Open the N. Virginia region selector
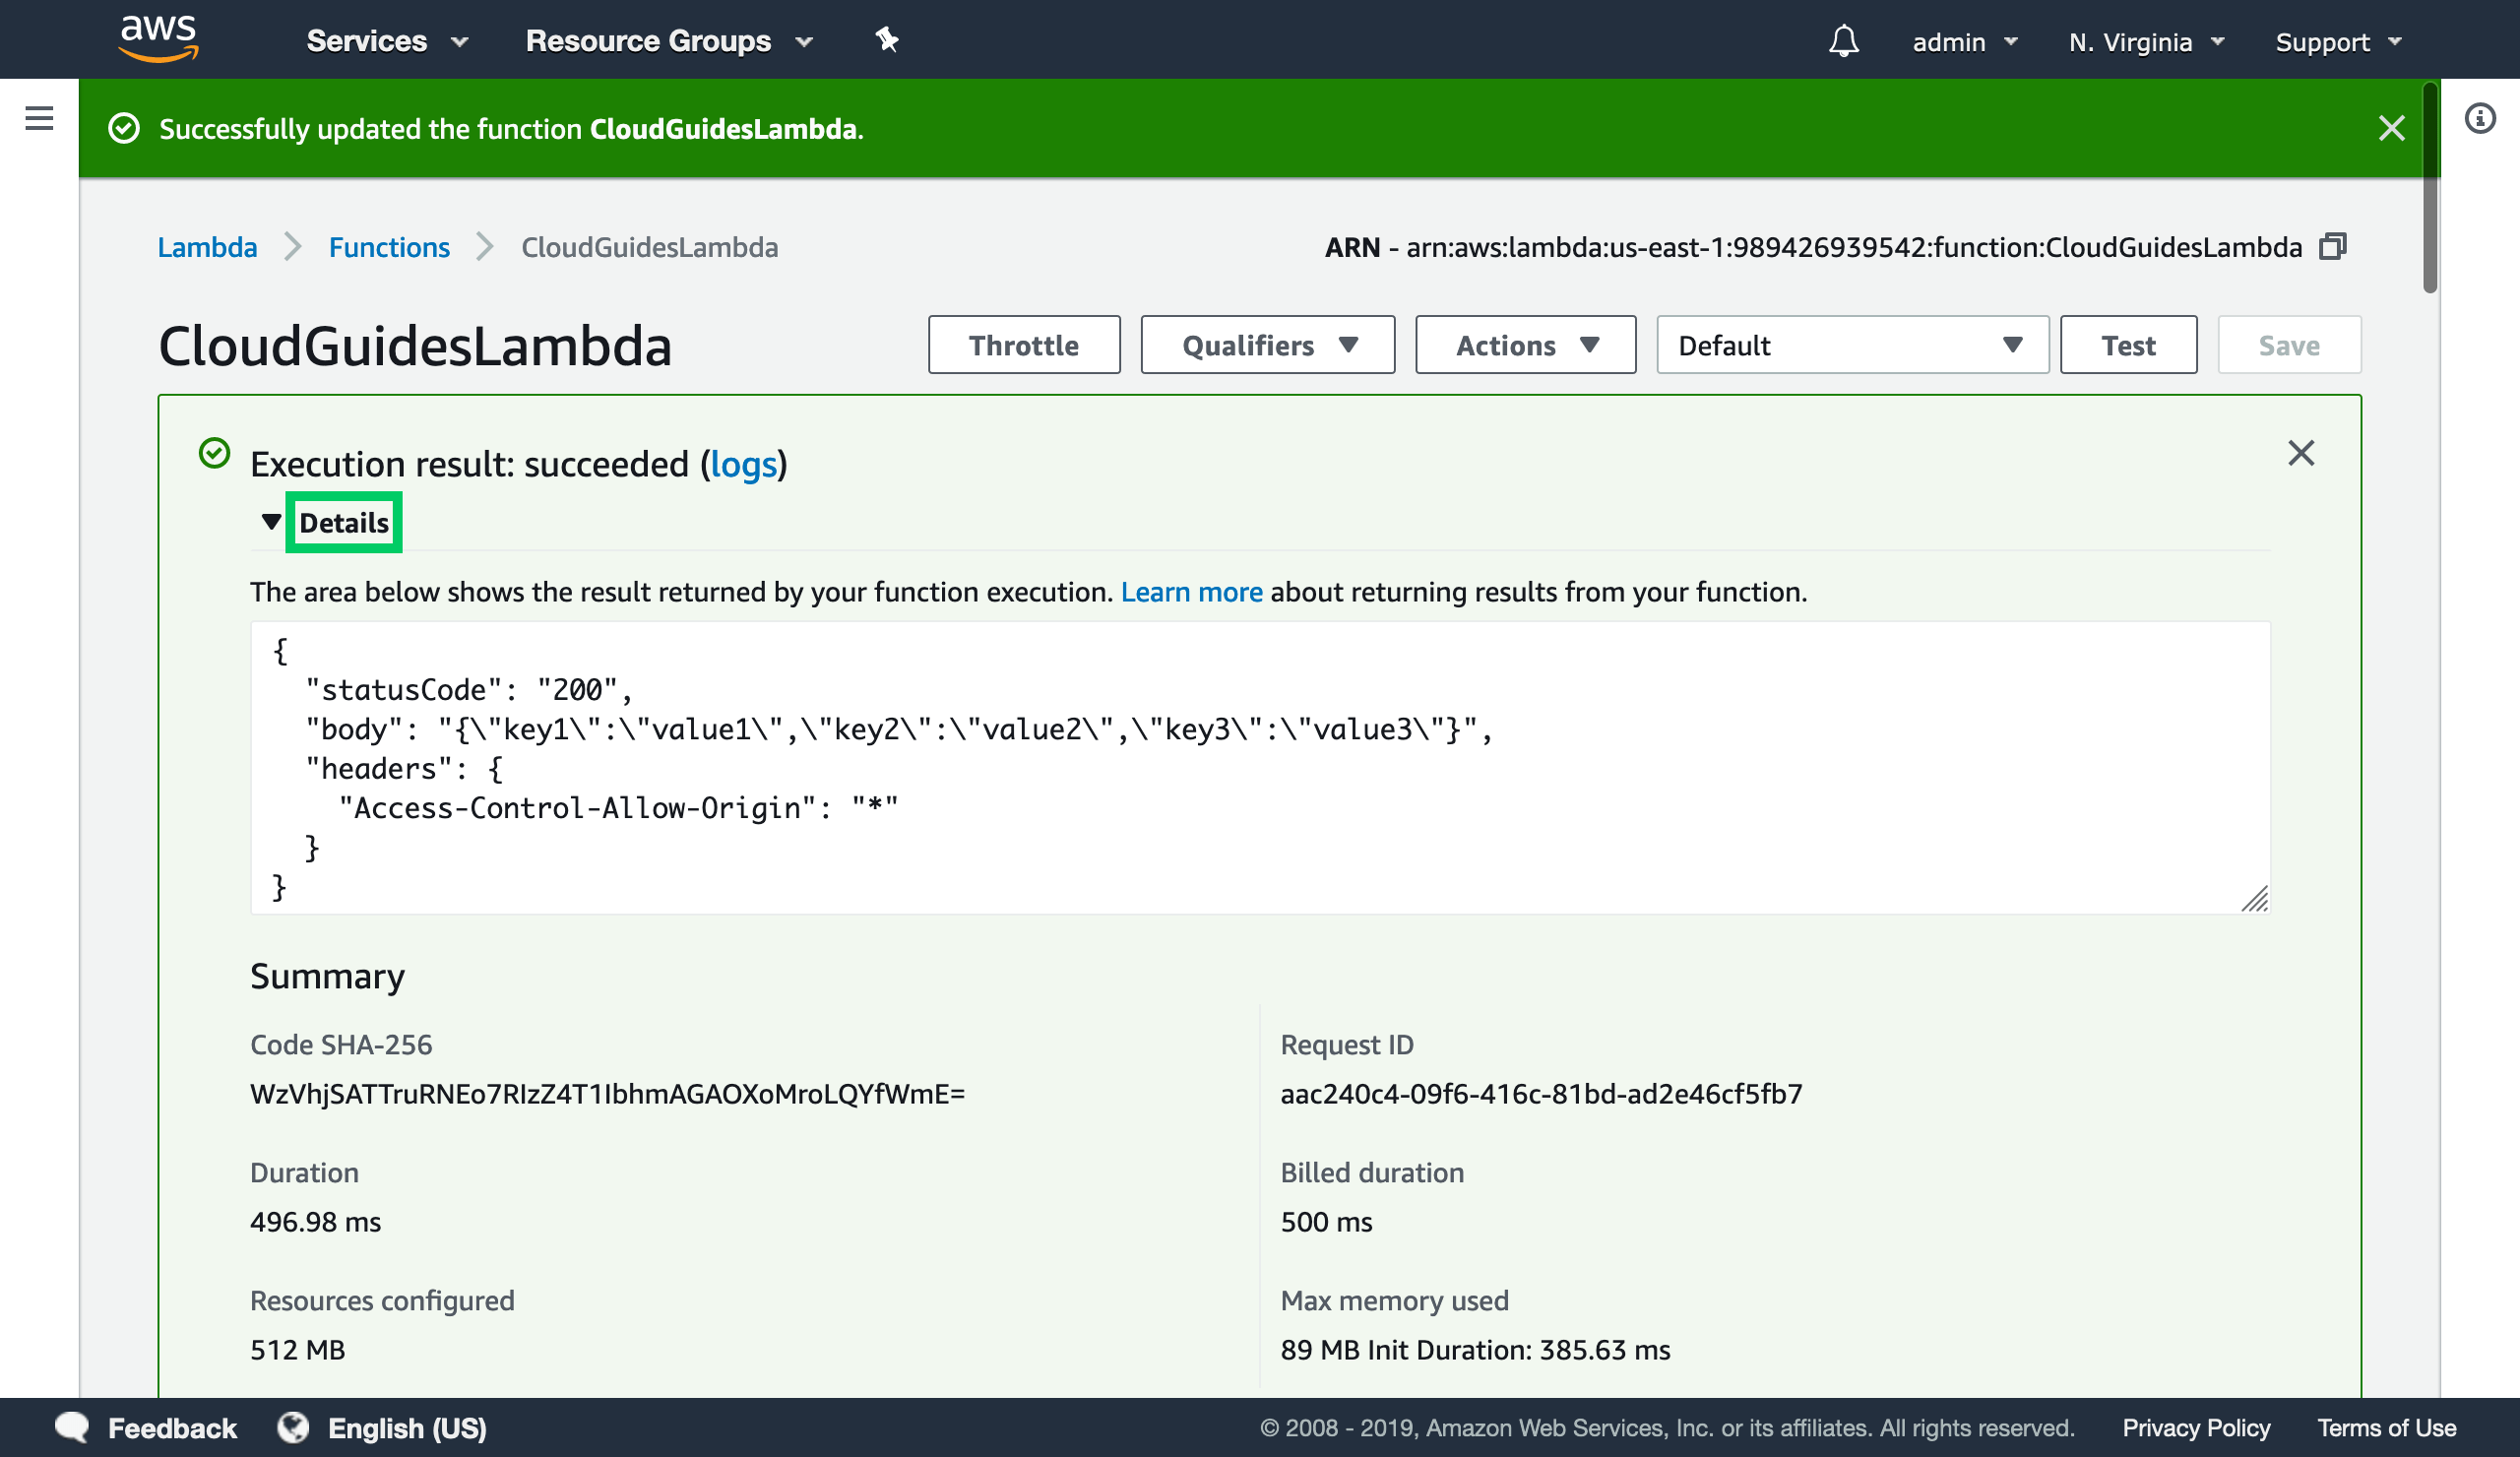The width and height of the screenshot is (2520, 1457). pos(2146,42)
